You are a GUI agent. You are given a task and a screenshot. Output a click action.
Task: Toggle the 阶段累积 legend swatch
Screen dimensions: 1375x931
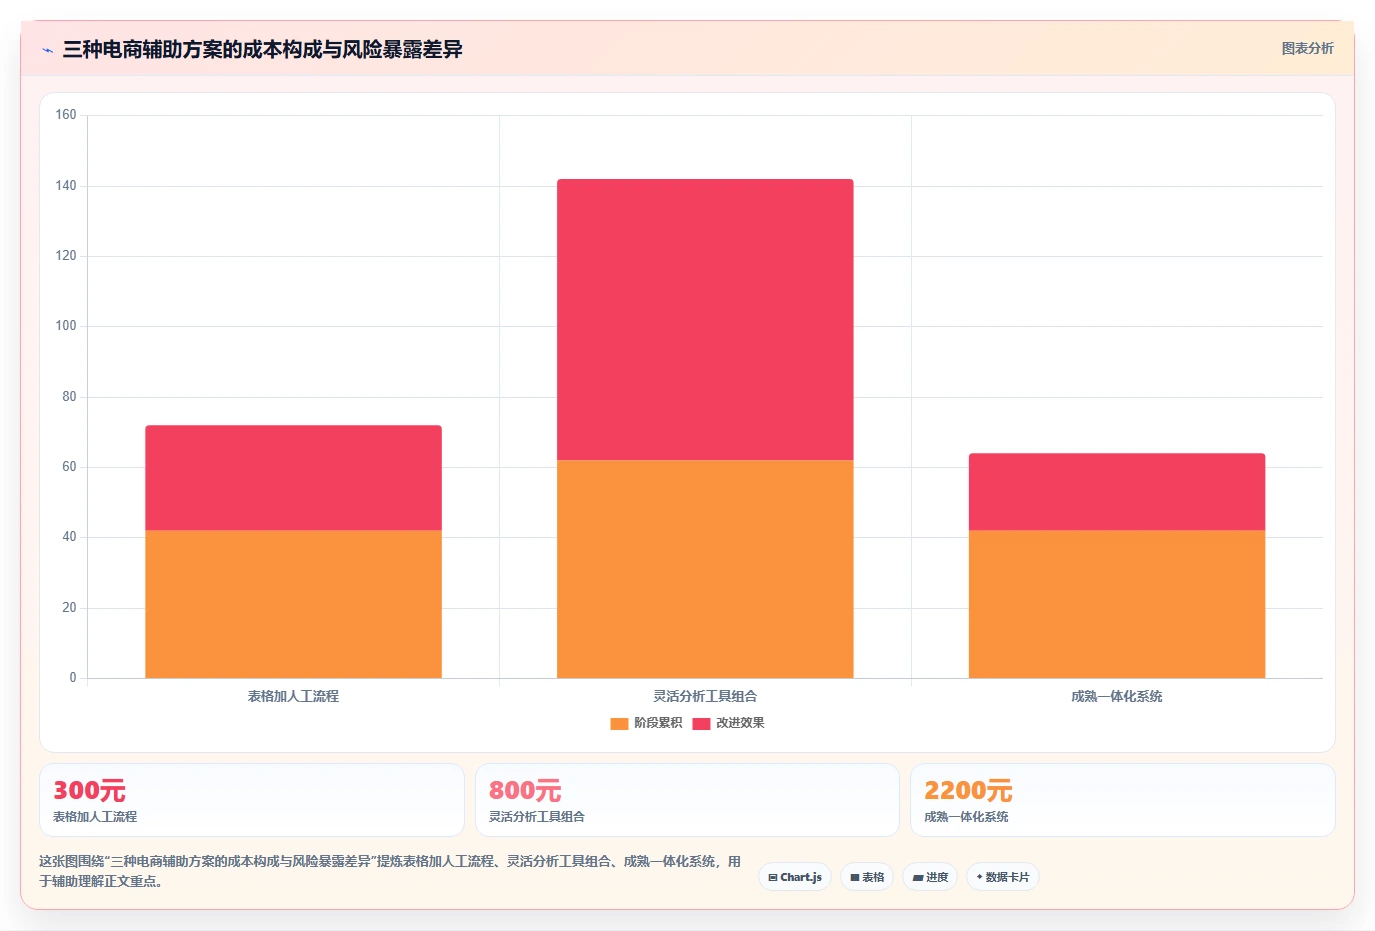[x=619, y=723]
